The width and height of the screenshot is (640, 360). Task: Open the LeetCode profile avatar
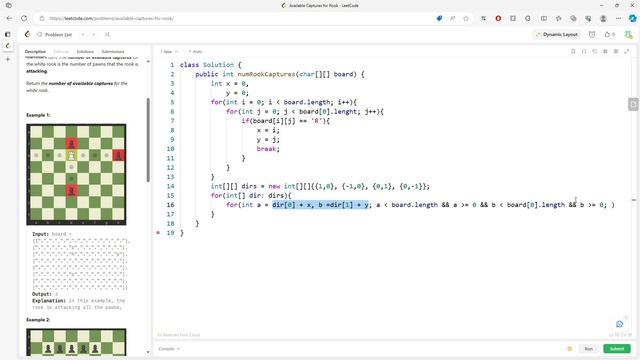click(x=628, y=35)
